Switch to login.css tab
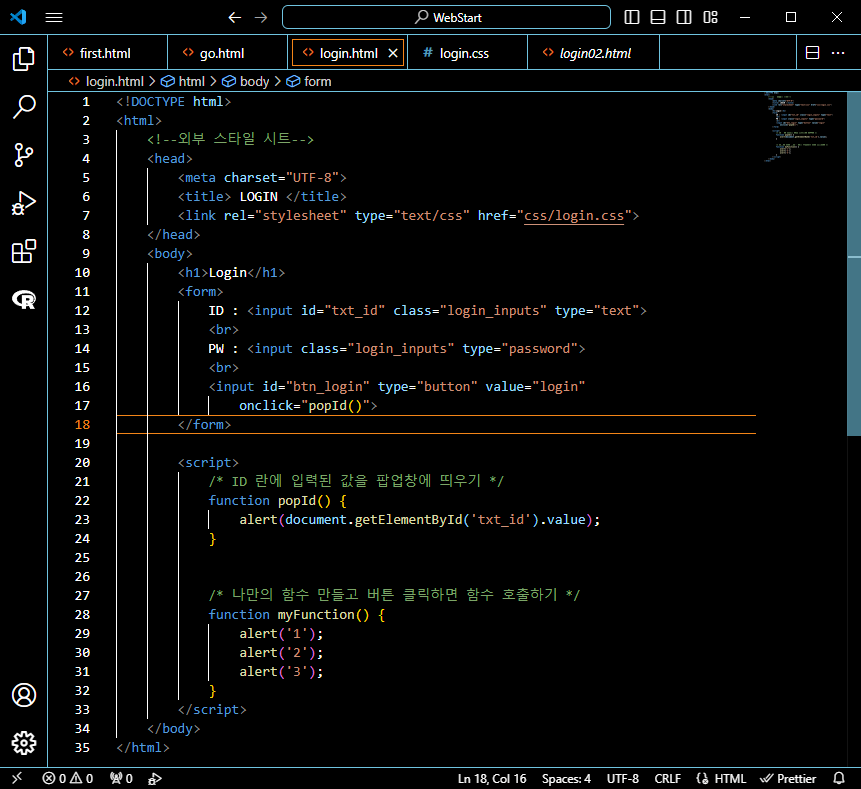 (x=467, y=53)
